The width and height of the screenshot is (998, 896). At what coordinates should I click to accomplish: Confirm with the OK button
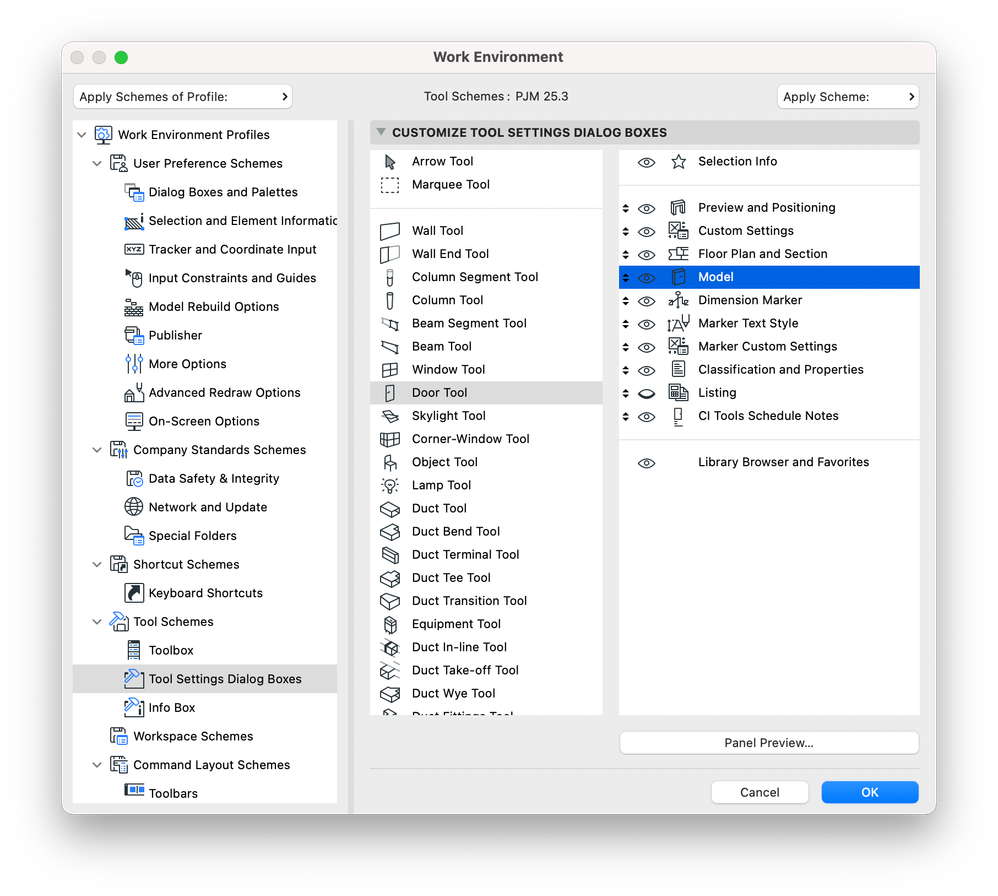(x=869, y=792)
